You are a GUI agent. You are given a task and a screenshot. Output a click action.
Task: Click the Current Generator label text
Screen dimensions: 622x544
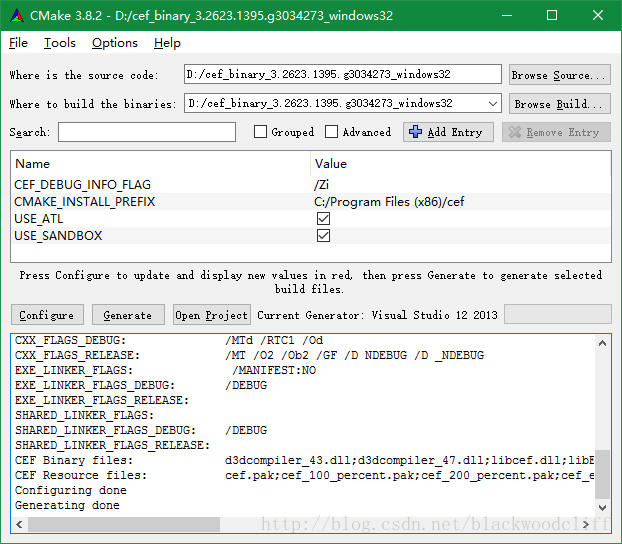[377, 315]
